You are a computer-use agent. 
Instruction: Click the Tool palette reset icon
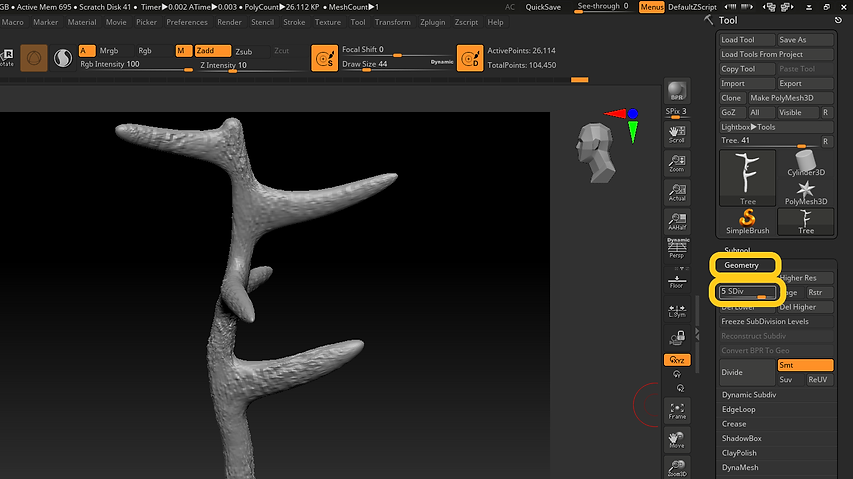pos(838,20)
